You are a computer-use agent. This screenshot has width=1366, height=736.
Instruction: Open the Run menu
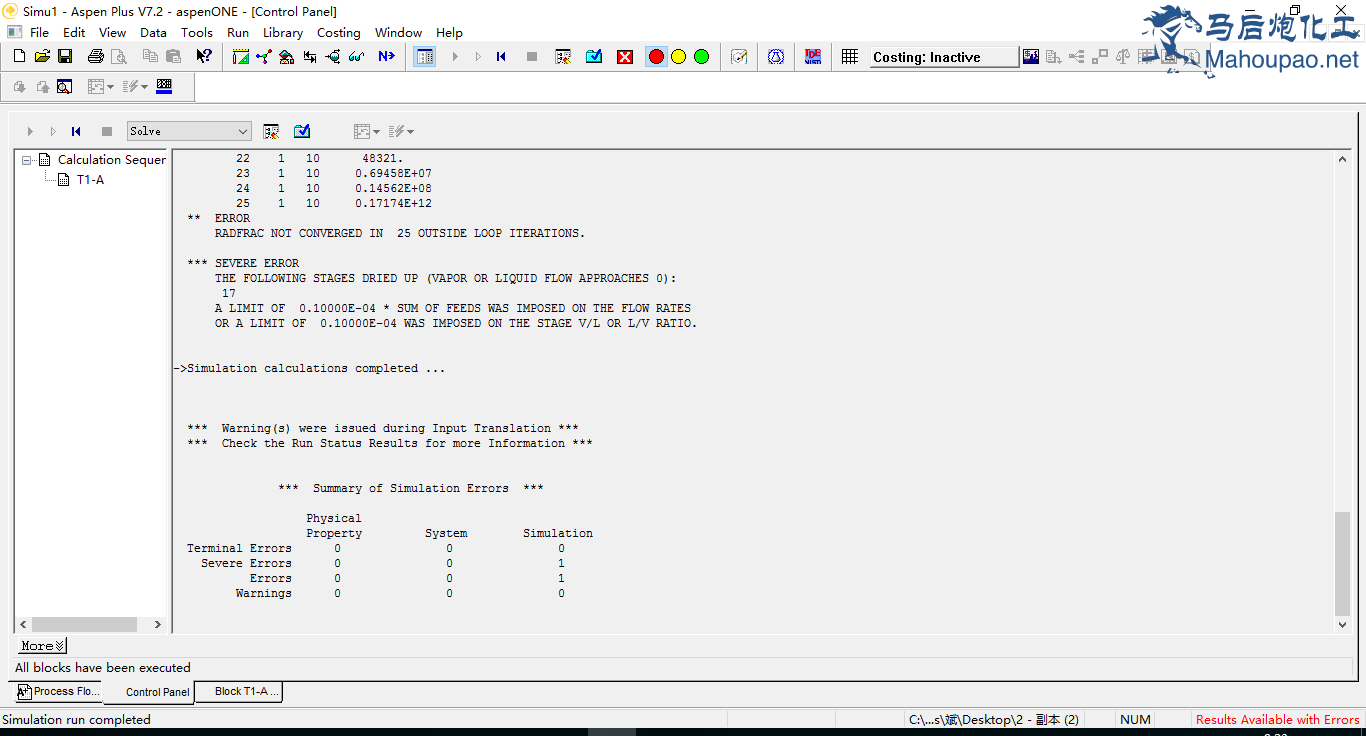[x=238, y=32]
